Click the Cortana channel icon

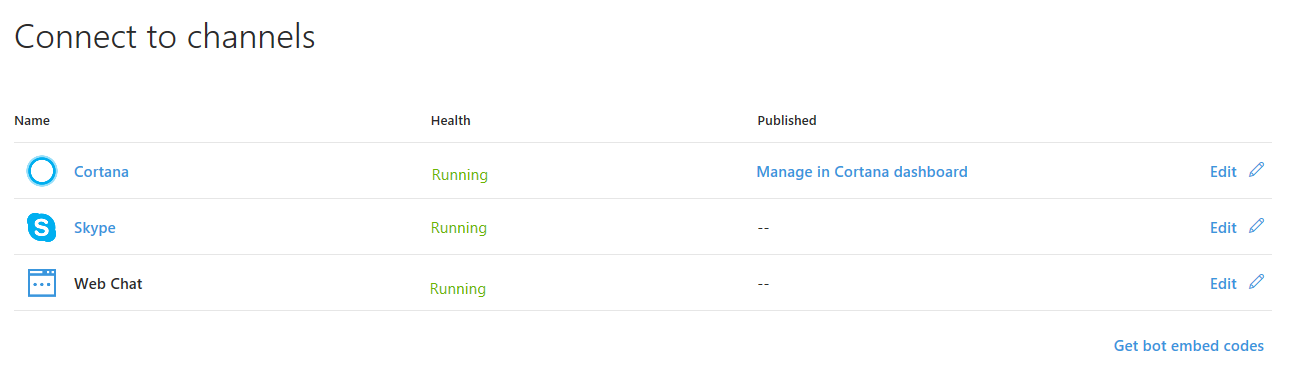(42, 172)
